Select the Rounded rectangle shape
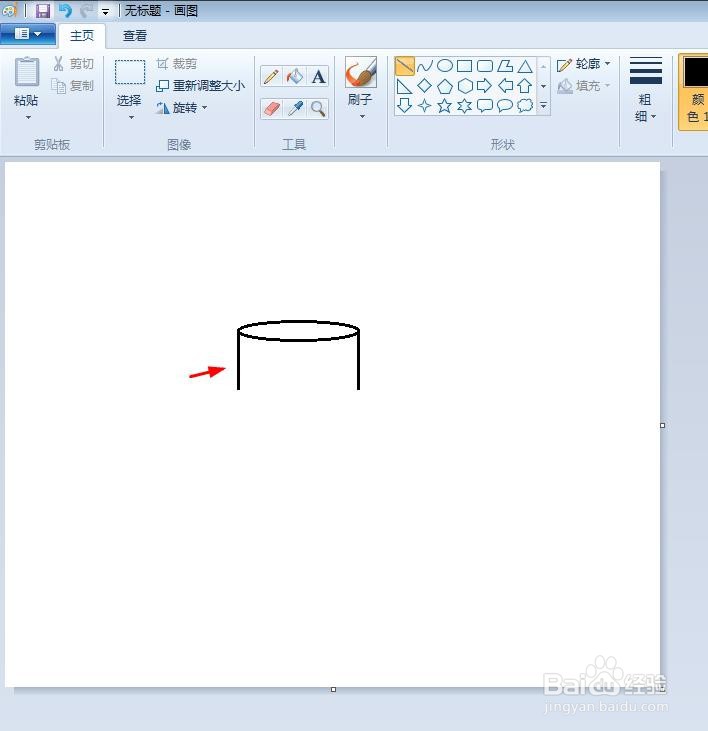The height and width of the screenshot is (731, 708). (485, 66)
